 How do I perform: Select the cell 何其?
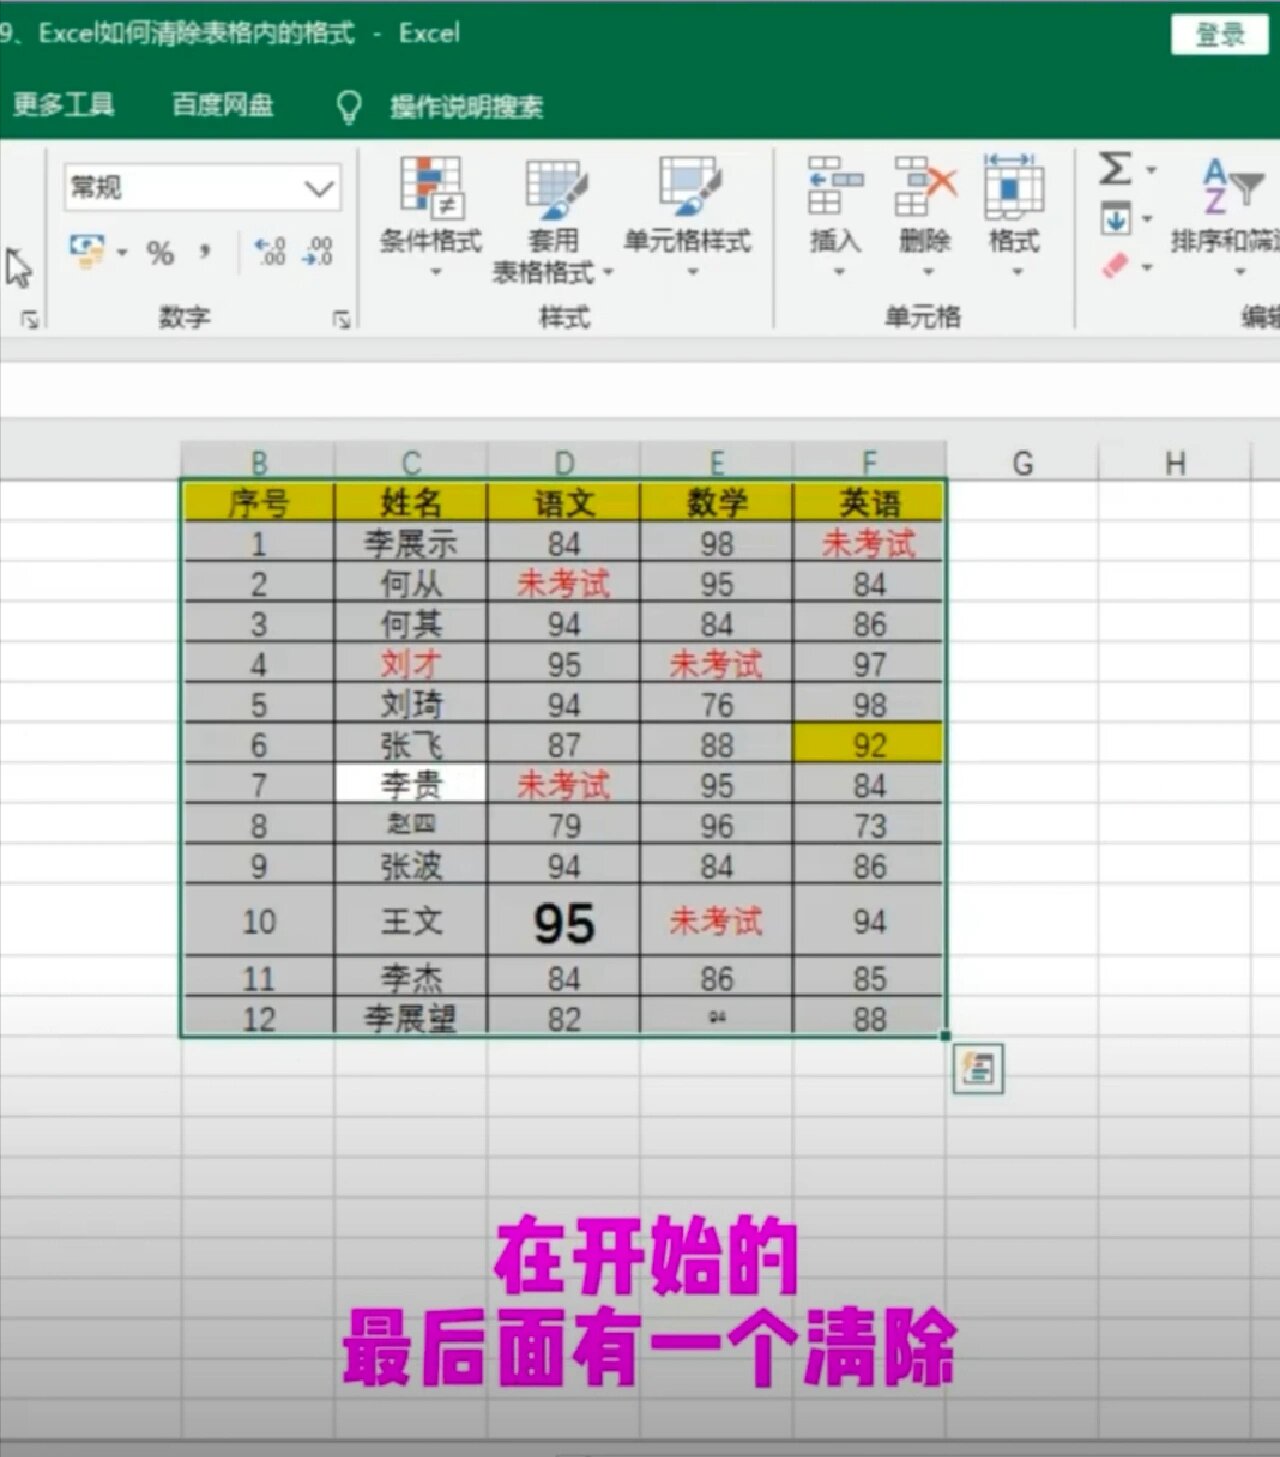tap(411, 624)
